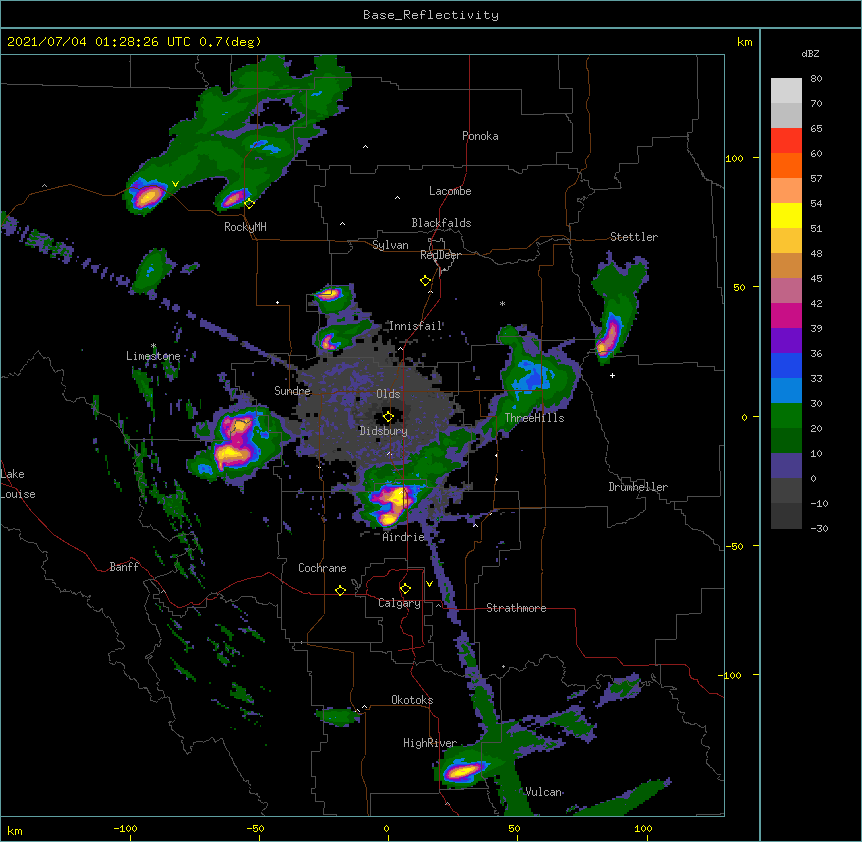The height and width of the screenshot is (842, 862).
Task: Click the HighRiver label
Action: [x=430, y=743]
